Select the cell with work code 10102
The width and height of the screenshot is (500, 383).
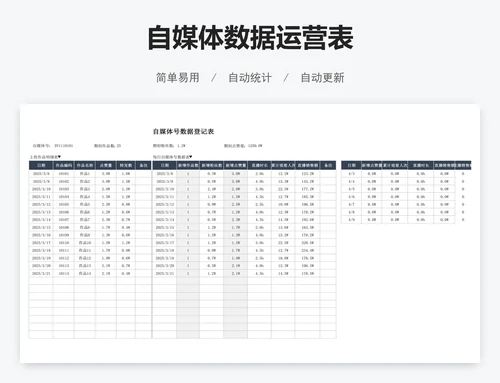[64, 181]
